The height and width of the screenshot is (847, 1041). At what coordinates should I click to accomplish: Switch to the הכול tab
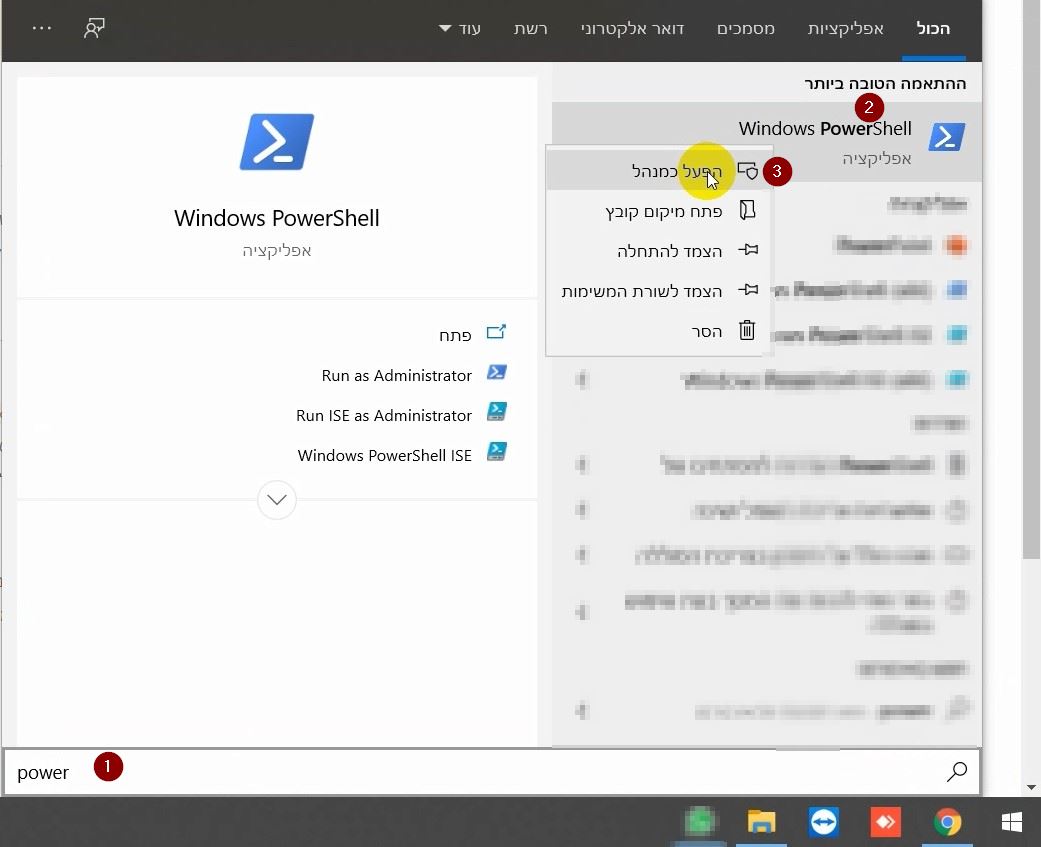tap(933, 29)
